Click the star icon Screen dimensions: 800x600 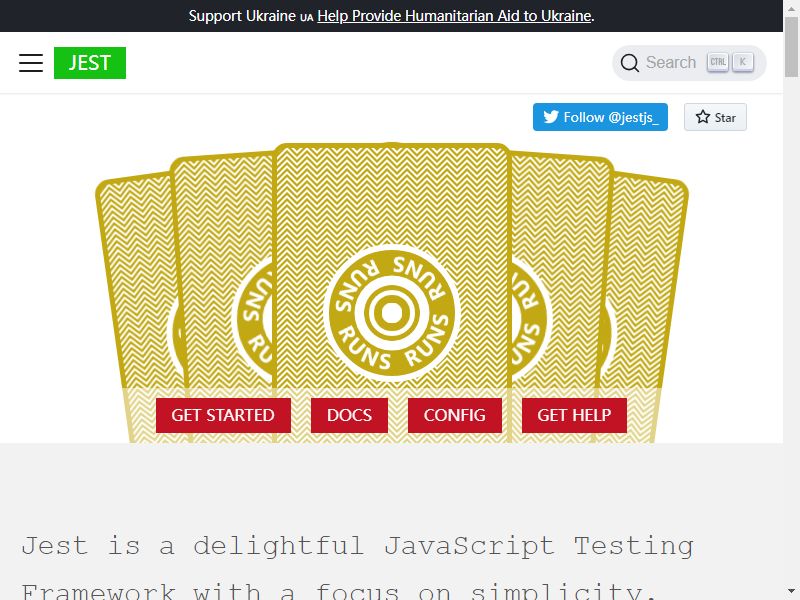coord(703,117)
